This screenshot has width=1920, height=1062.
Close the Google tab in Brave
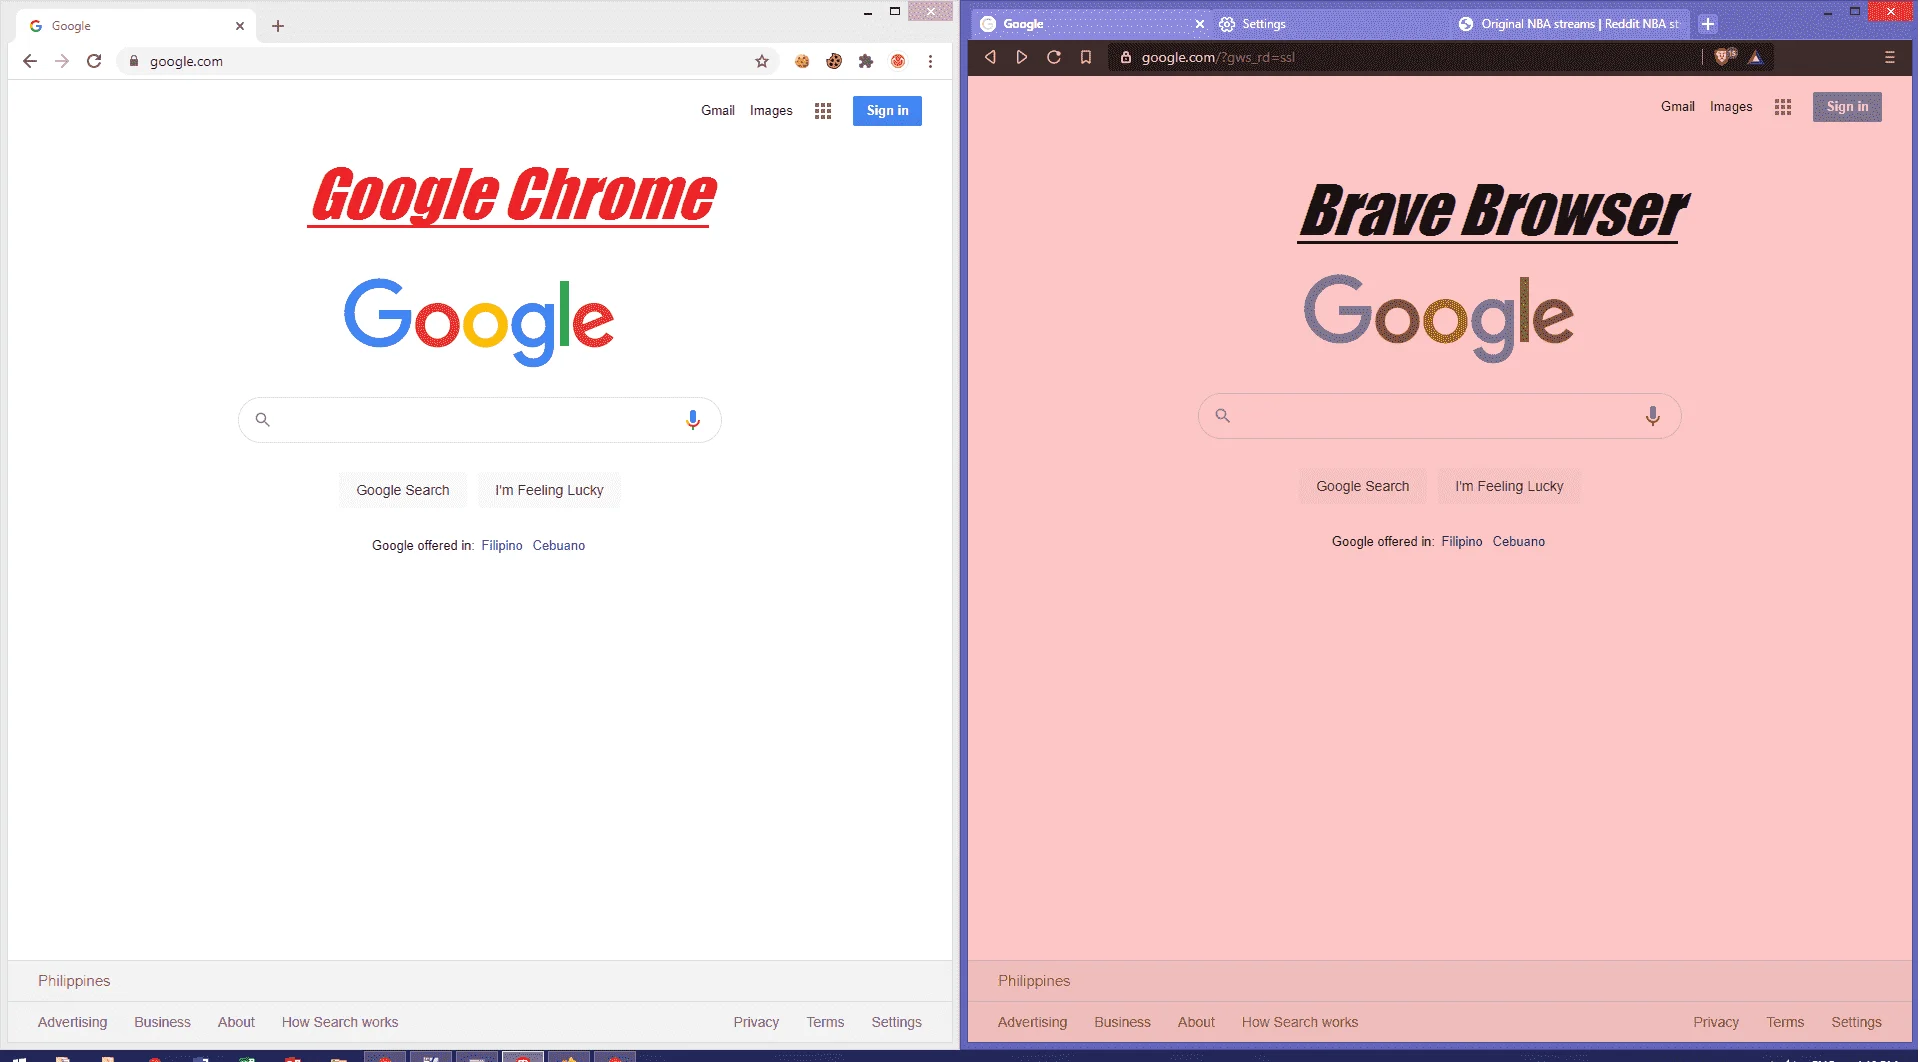point(1200,24)
